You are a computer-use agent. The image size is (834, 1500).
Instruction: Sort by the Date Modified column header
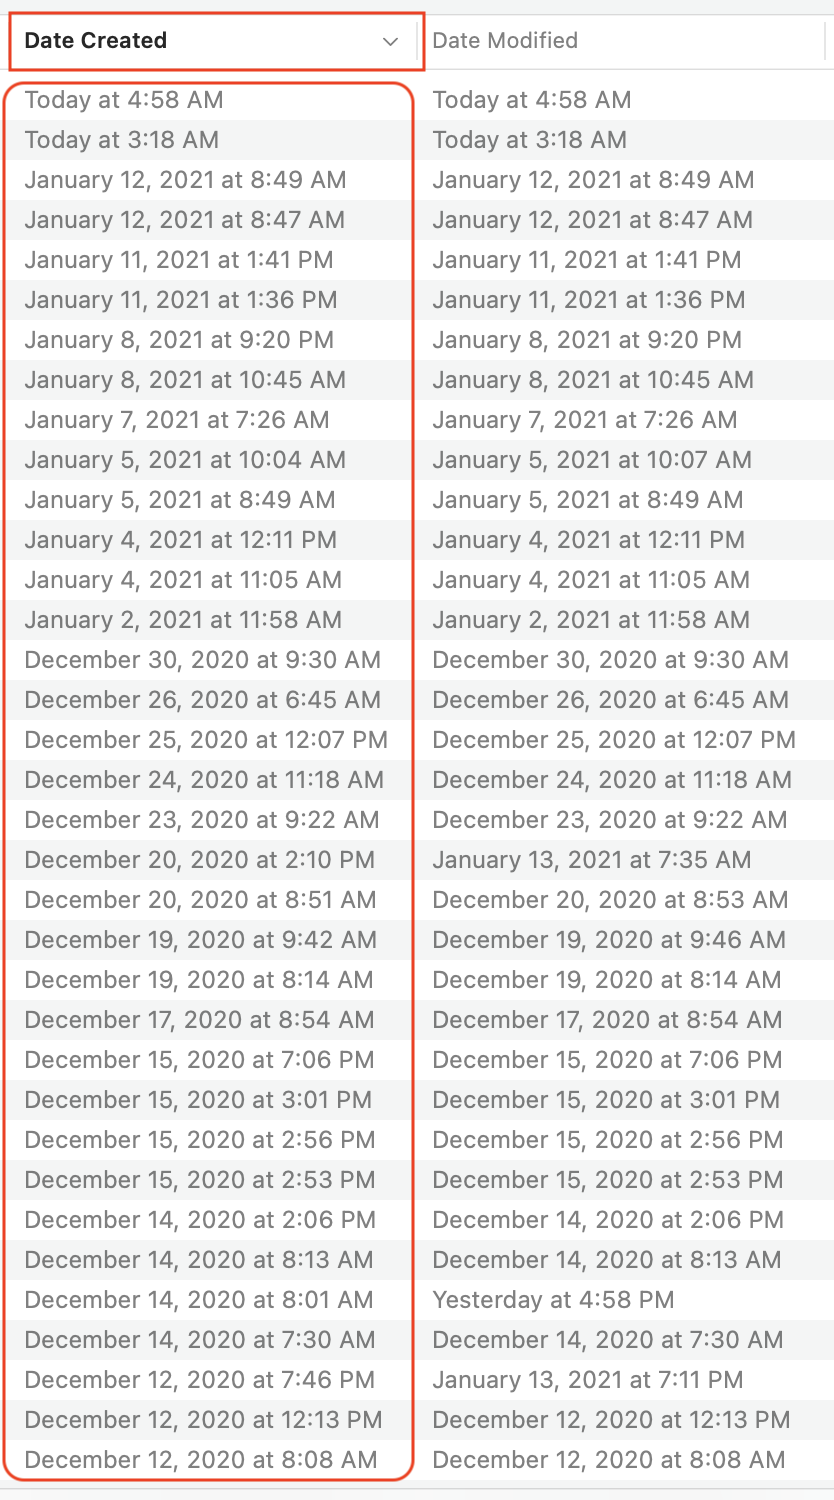[625, 41]
